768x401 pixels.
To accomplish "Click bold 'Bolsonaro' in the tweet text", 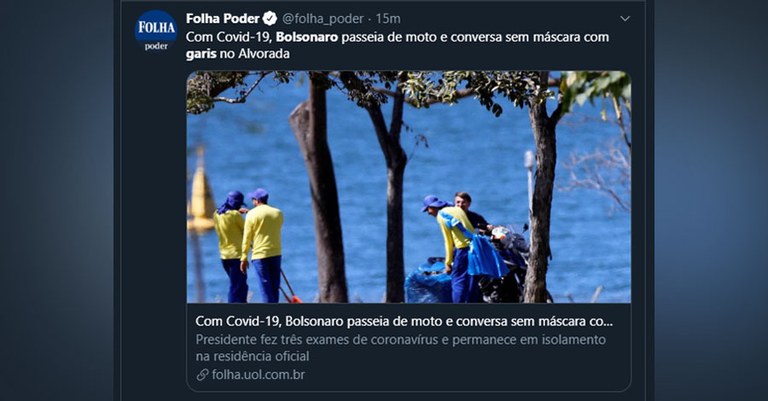I will tap(307, 37).
